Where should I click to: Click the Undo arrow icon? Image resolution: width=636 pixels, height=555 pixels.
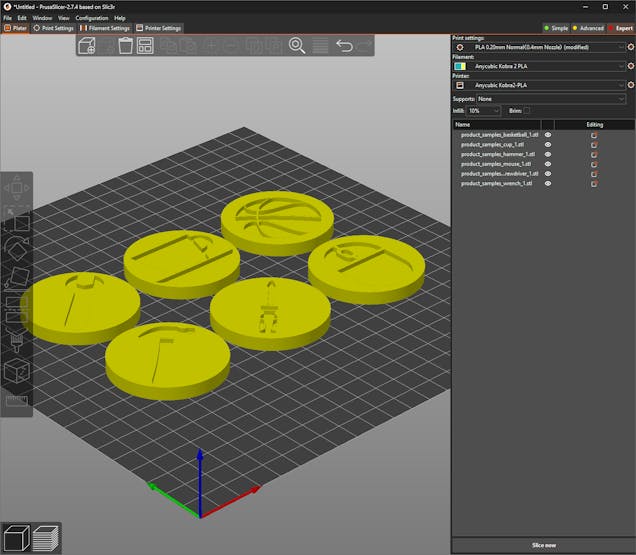coord(344,46)
